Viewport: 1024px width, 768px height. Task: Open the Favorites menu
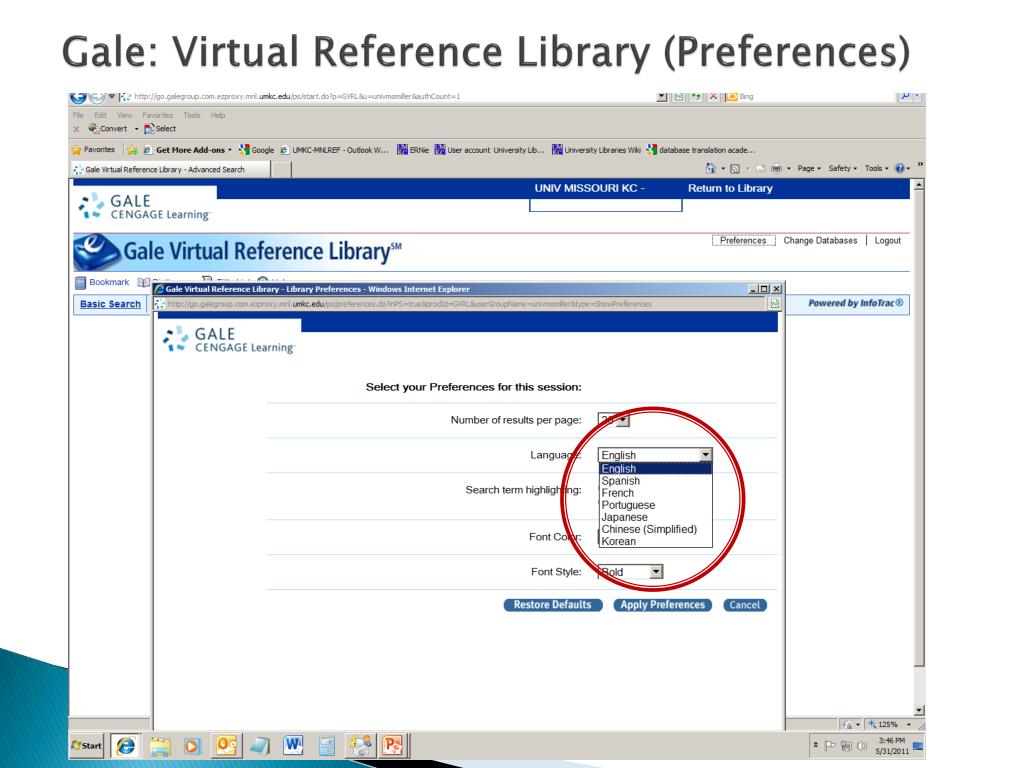click(x=157, y=115)
